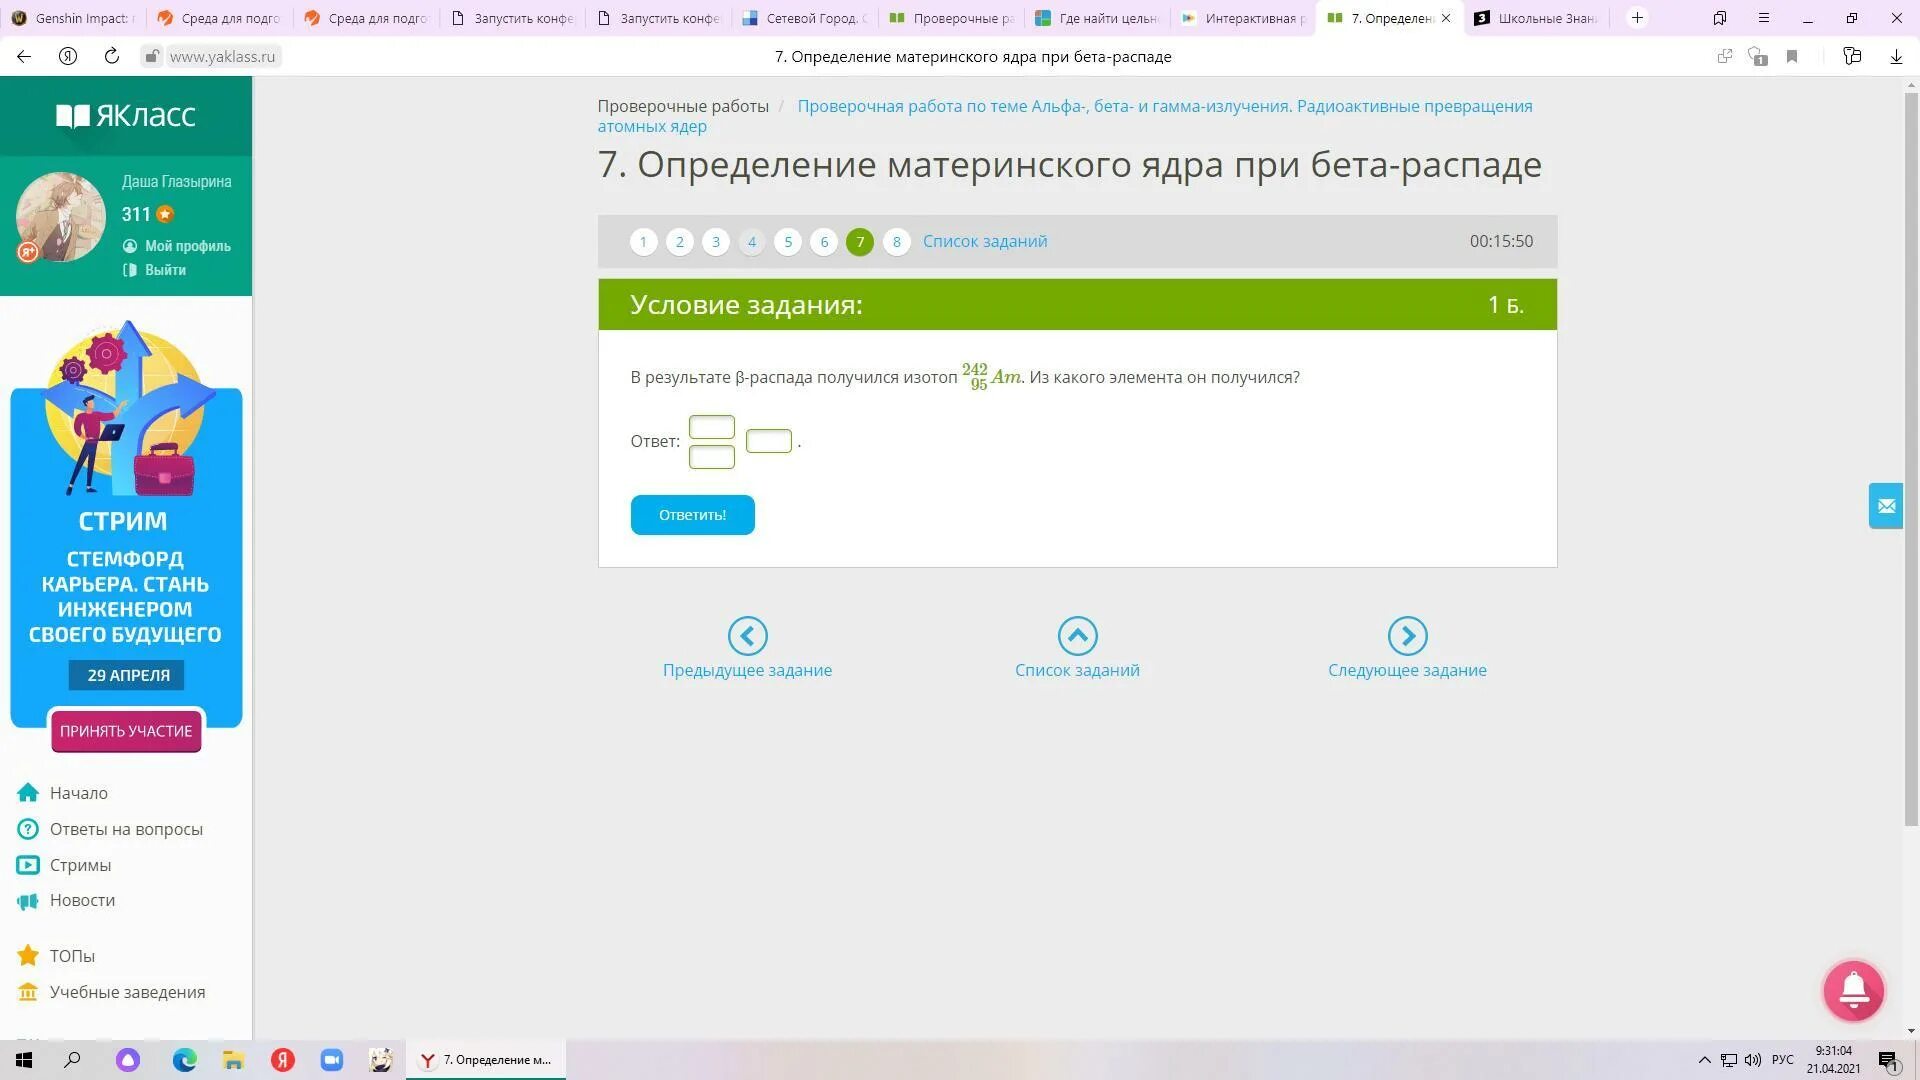Reload page with the refresh icon

(112, 57)
